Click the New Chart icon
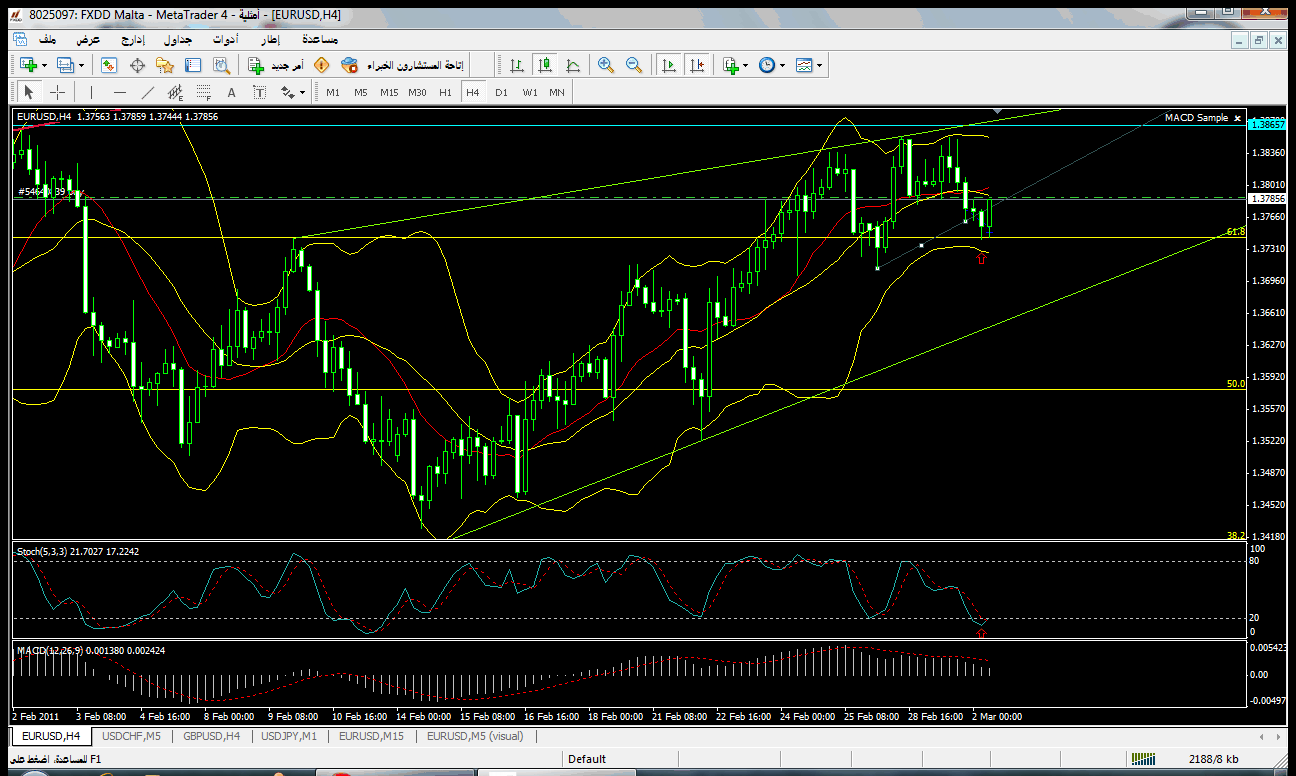1296x776 pixels. [28, 65]
